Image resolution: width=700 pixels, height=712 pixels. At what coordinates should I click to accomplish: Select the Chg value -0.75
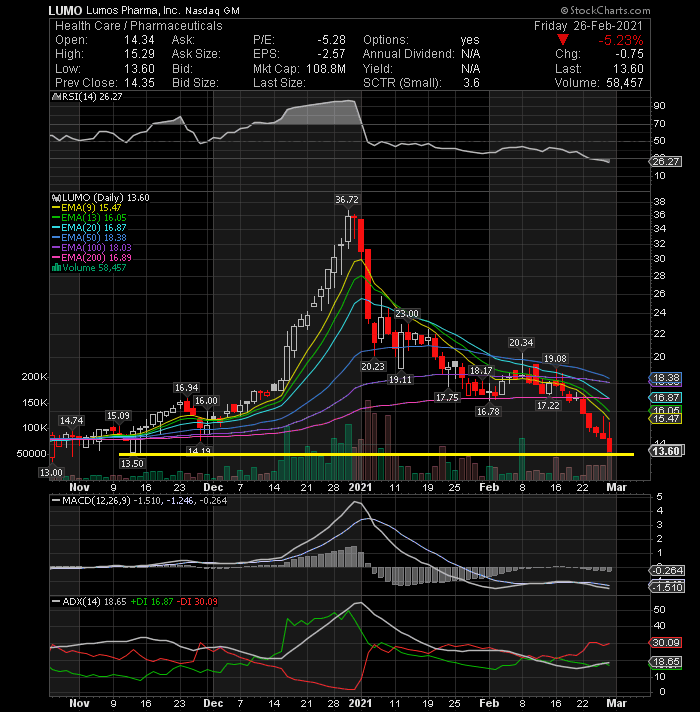629,54
